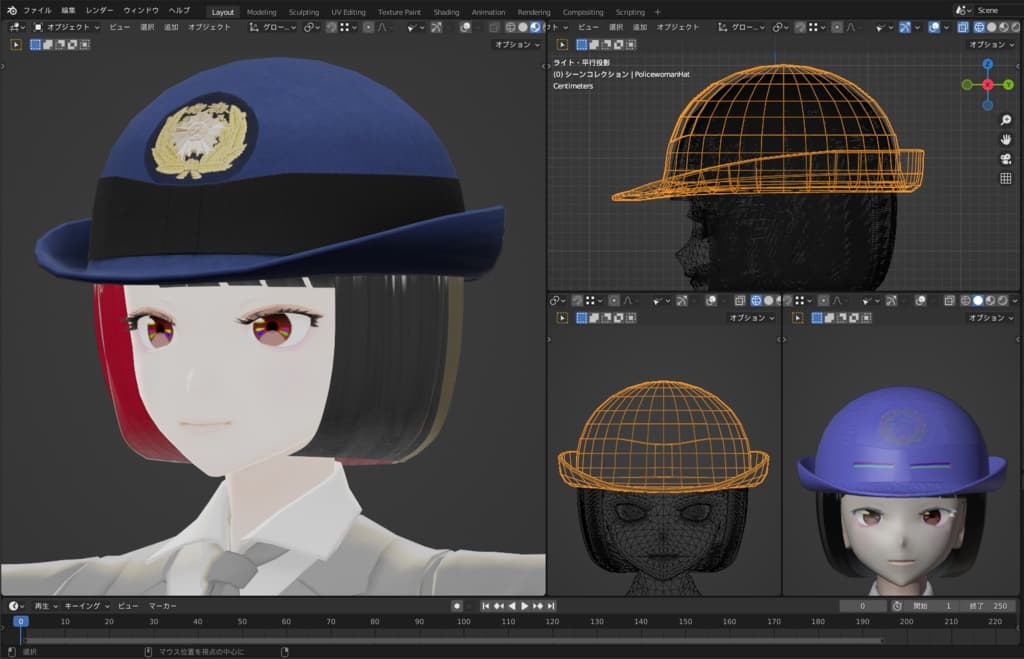Image resolution: width=1024 pixels, height=659 pixels.
Task: Toggle X-ray mode in the viewport header
Action: (x=493, y=28)
